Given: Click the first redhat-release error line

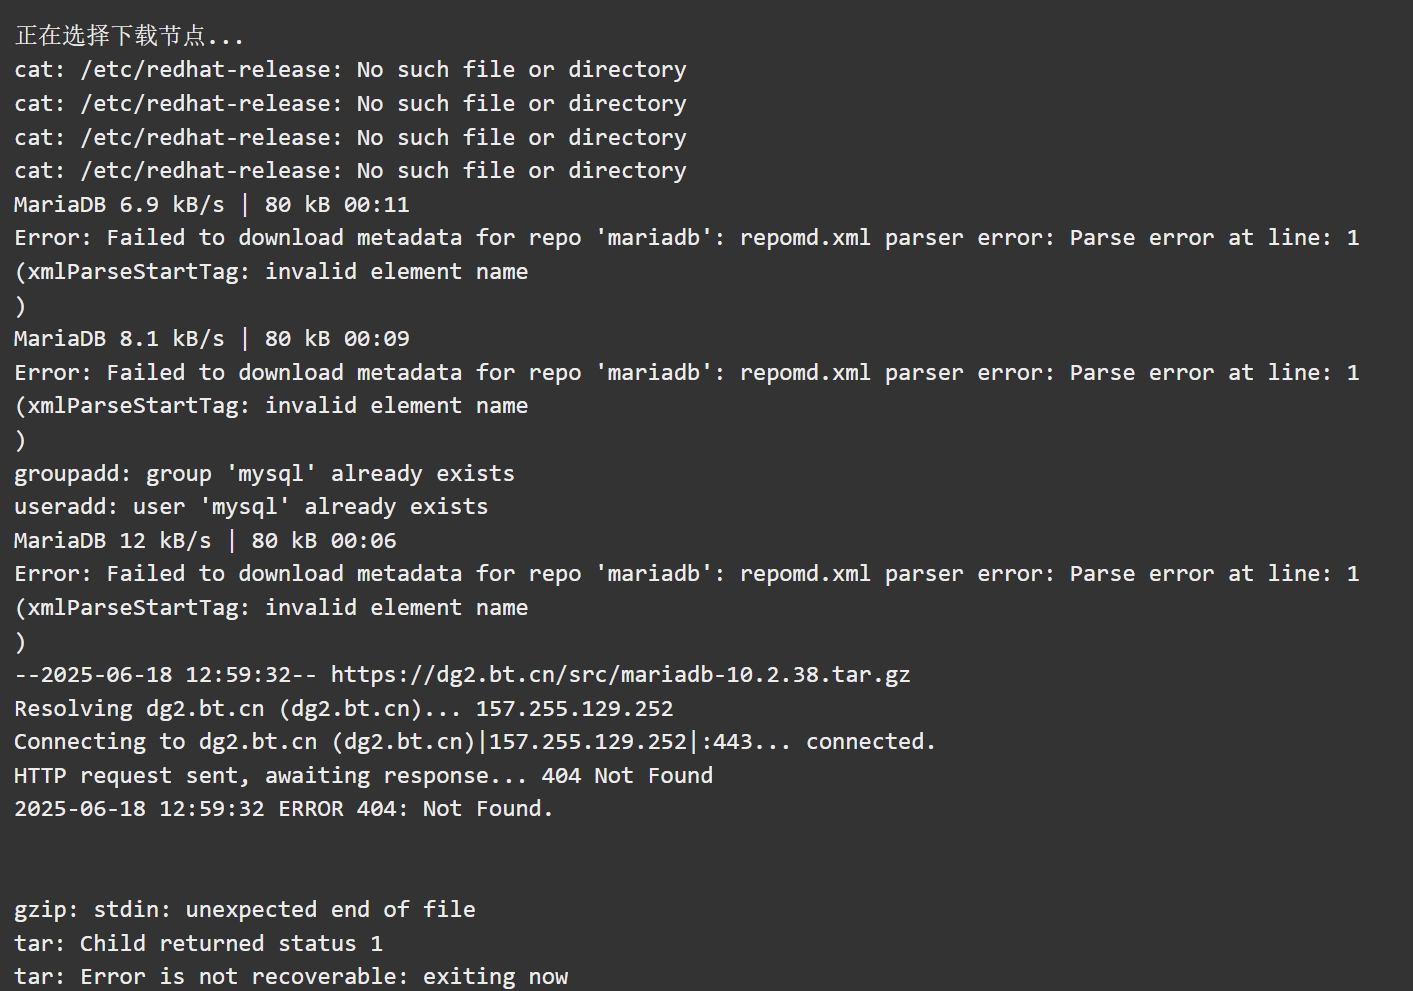Looking at the screenshot, I should tap(350, 70).
